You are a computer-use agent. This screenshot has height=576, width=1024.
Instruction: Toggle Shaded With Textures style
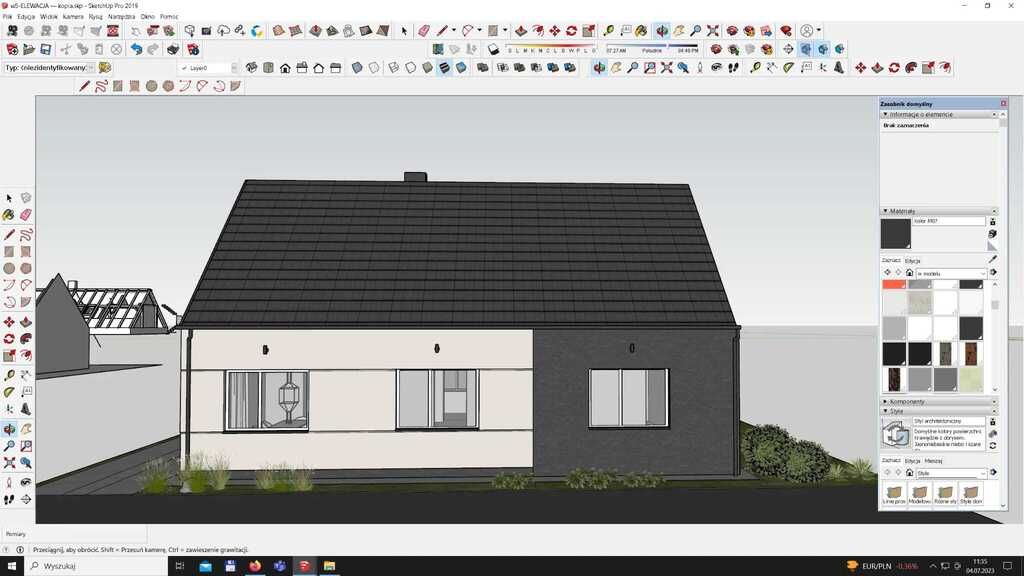pos(444,68)
